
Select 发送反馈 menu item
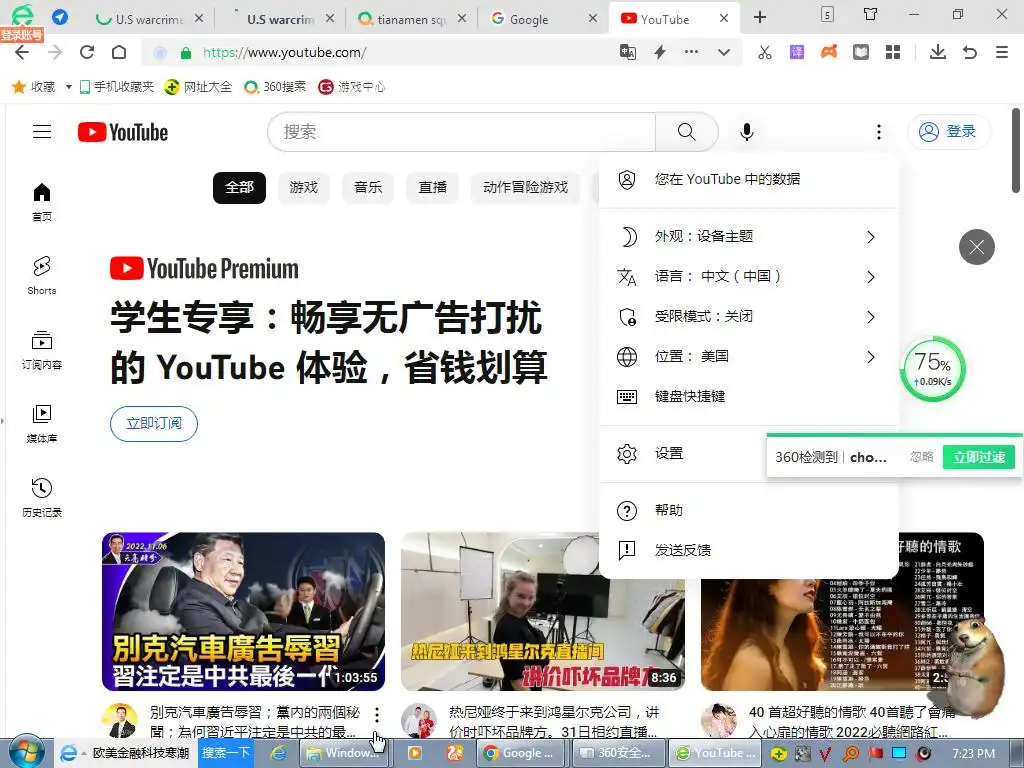click(x=748, y=550)
